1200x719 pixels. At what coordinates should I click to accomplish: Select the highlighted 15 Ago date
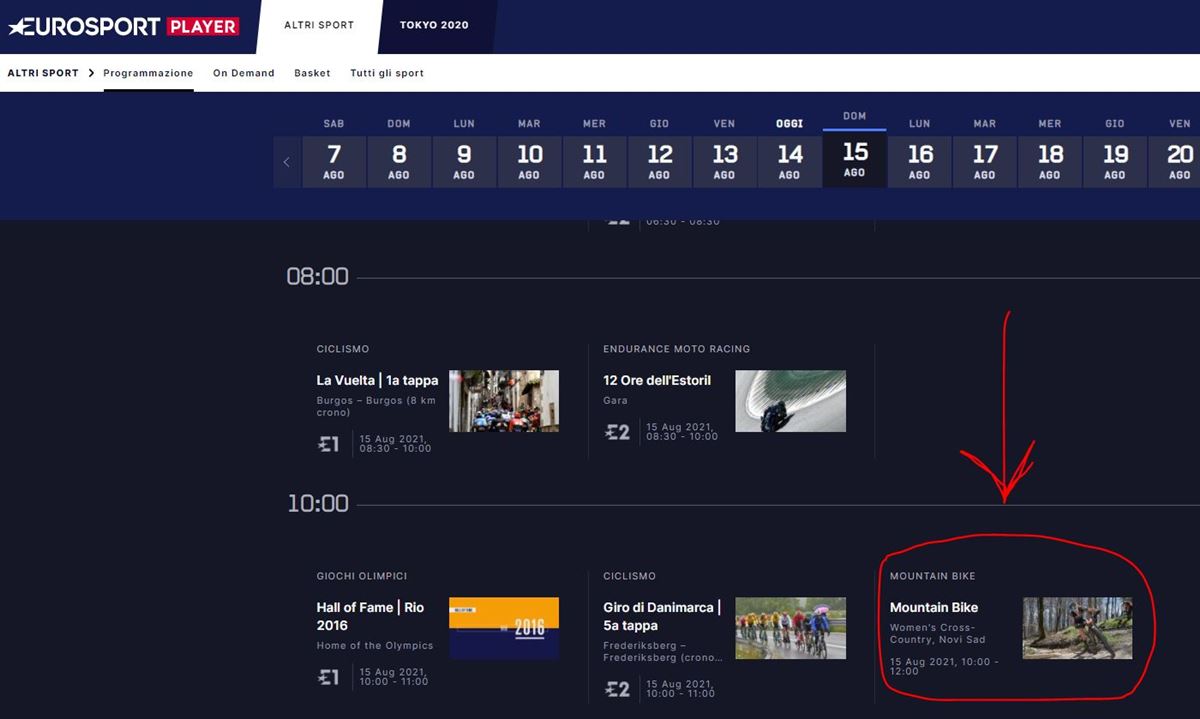click(854, 158)
